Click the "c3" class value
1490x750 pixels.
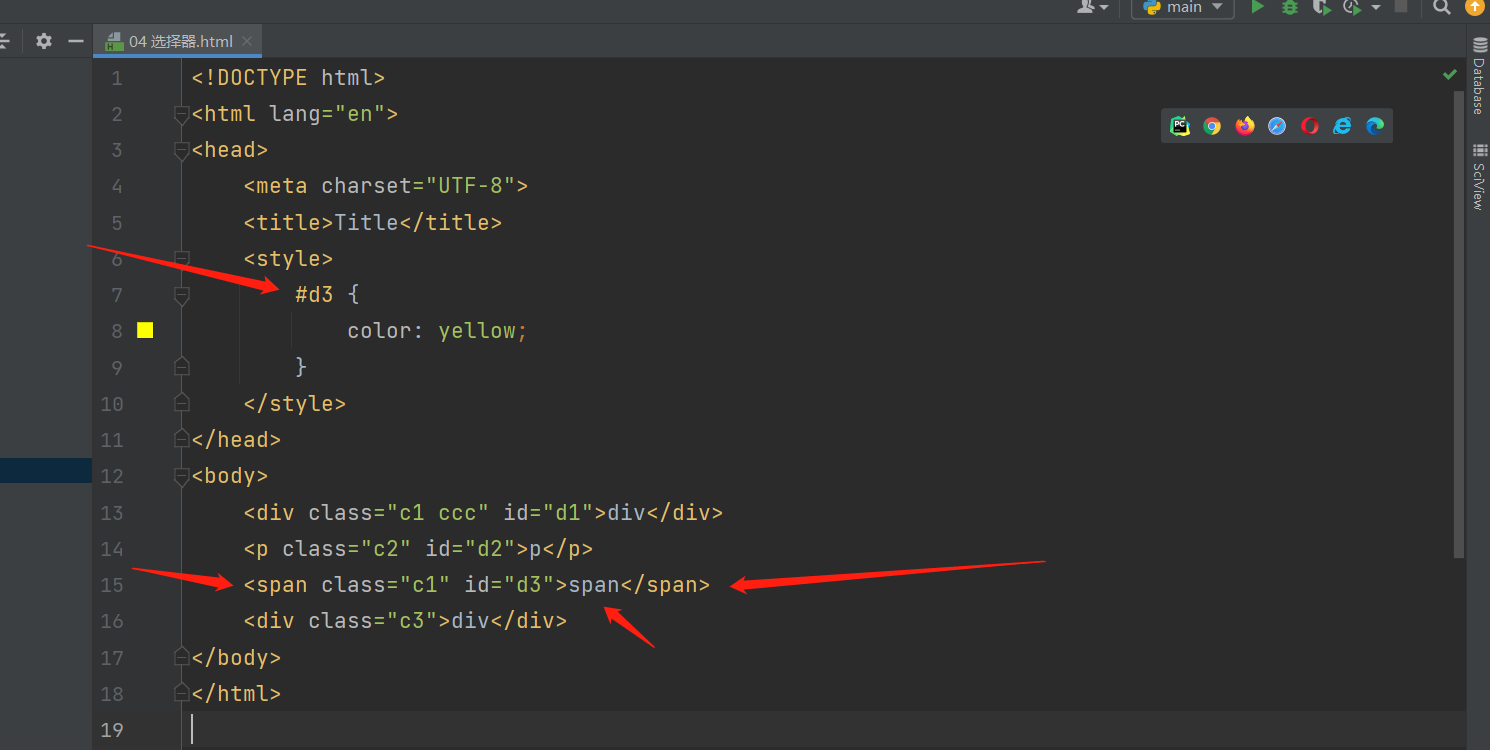coord(412,621)
